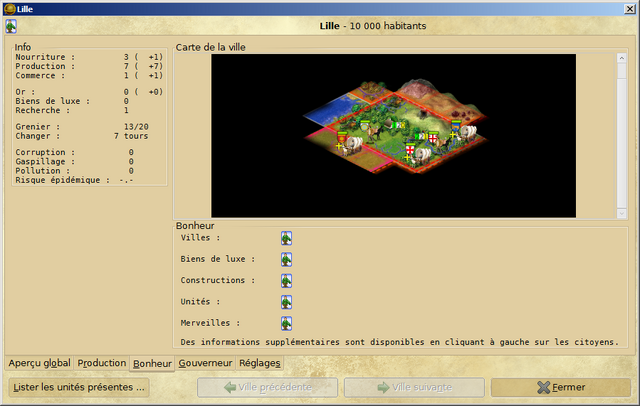The height and width of the screenshot is (406, 640).
Task: Go to Ville suivante
Action: (414, 387)
